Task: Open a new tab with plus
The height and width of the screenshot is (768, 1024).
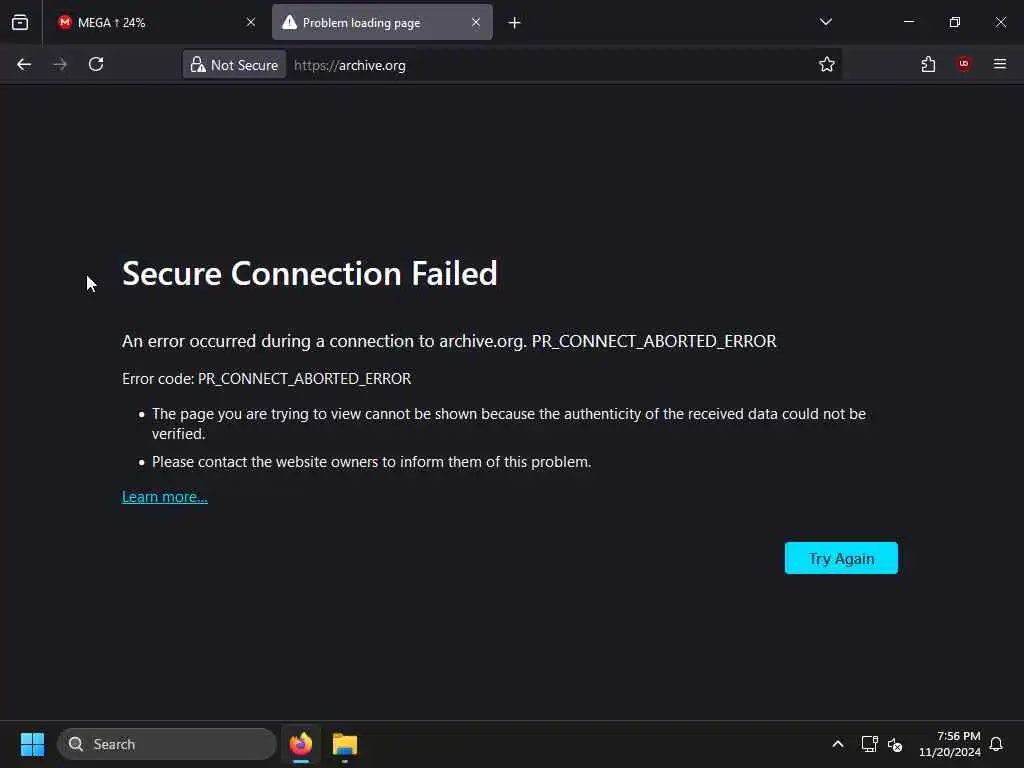Action: tap(515, 23)
